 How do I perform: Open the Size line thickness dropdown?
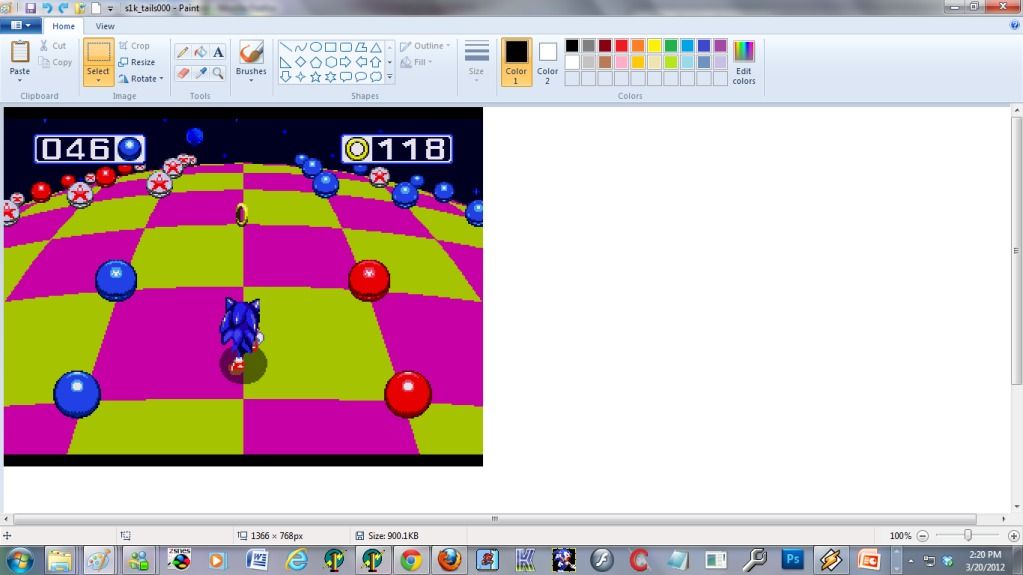476,61
